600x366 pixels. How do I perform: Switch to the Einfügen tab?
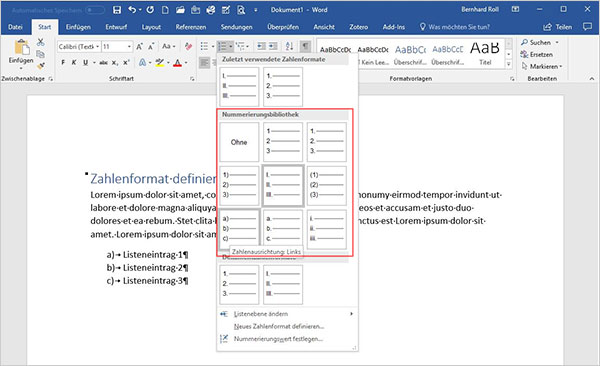pos(78,27)
